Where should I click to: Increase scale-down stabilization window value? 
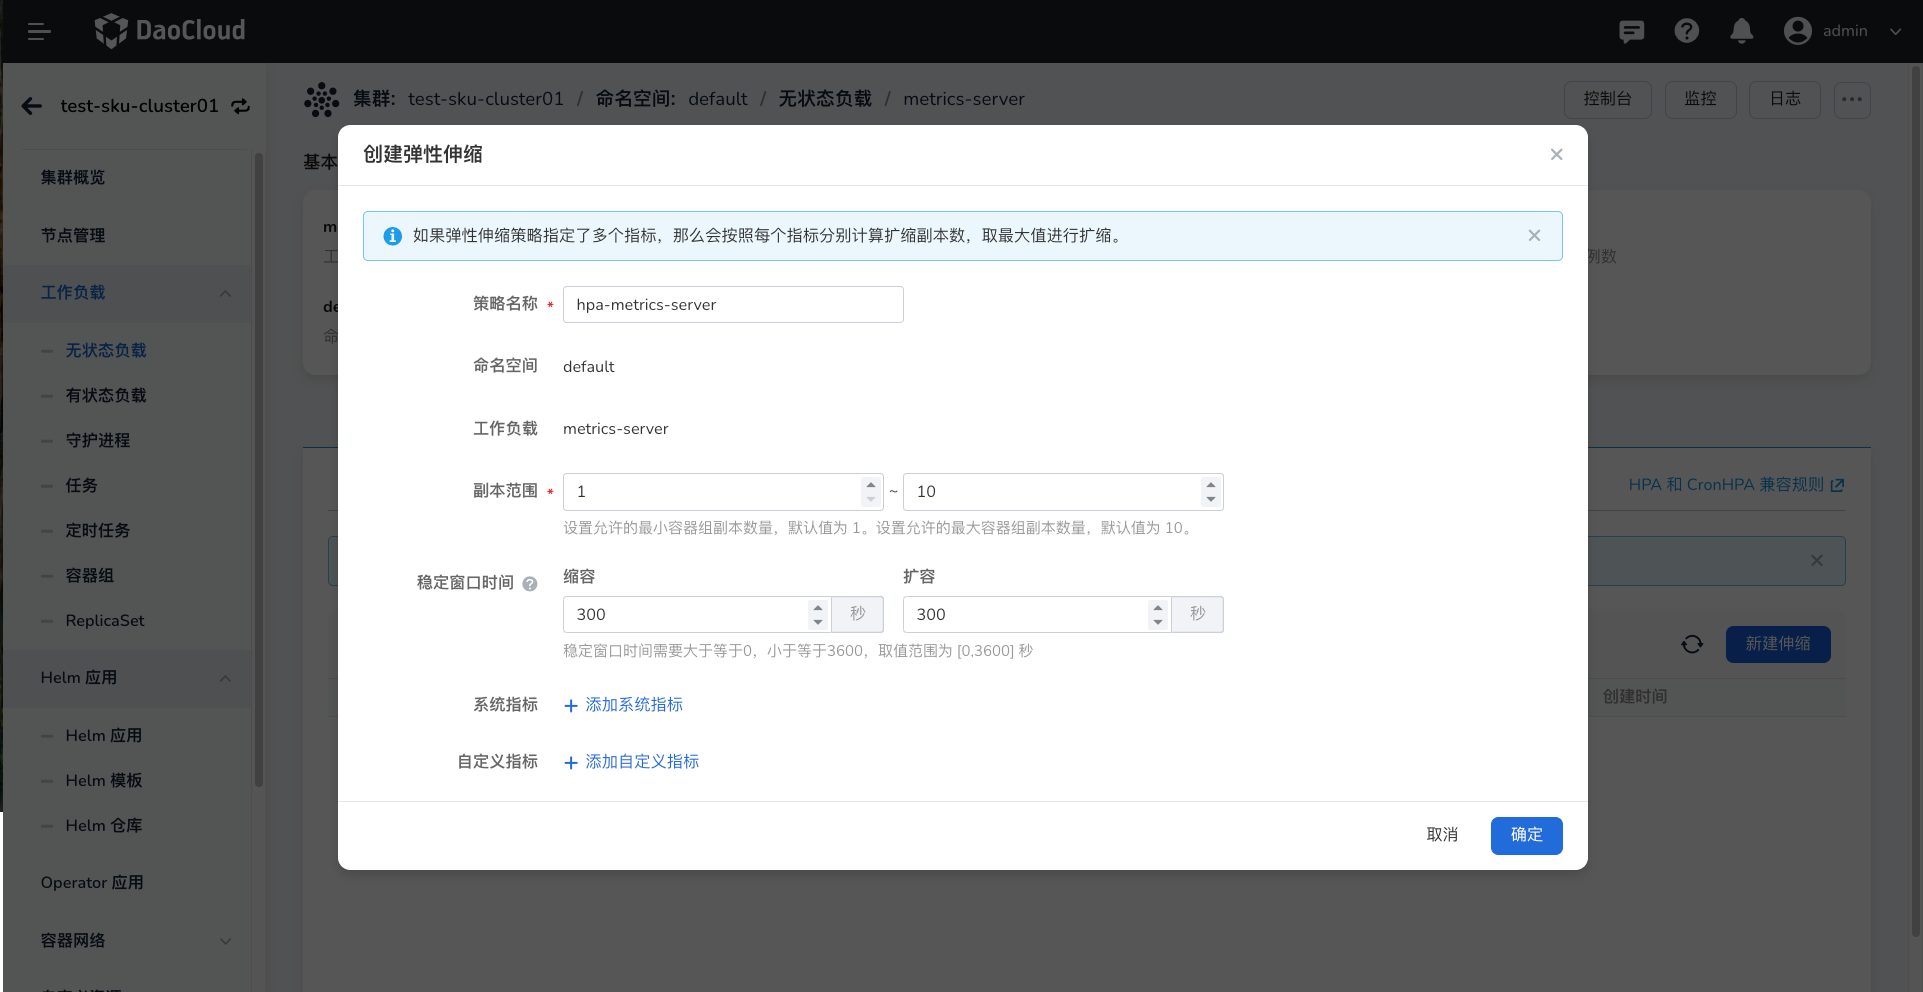point(817,607)
